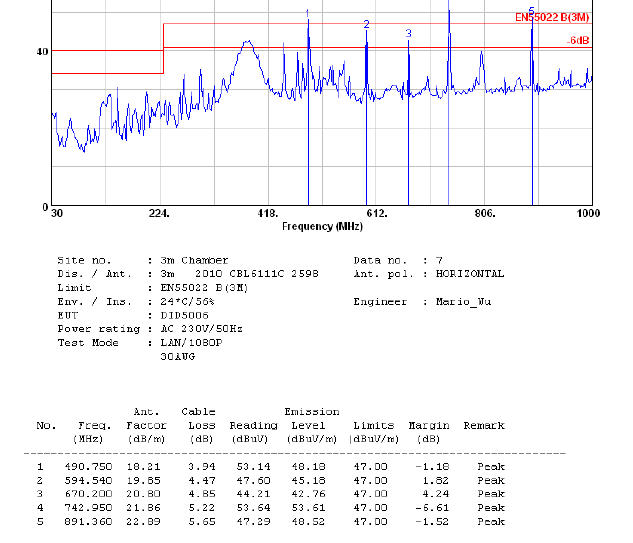The width and height of the screenshot is (633, 543).
Task: Click the Frequency (MHz) axis title
Action: 321,227
